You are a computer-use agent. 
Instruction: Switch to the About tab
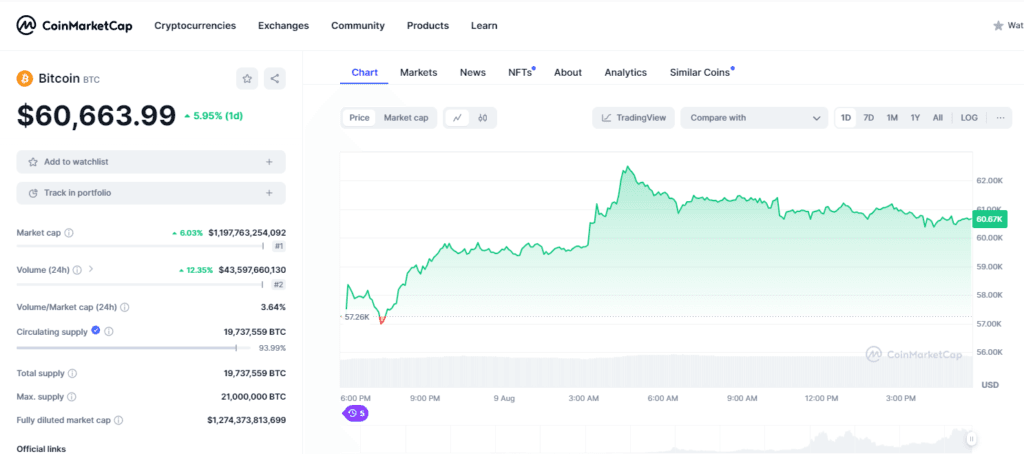[568, 73]
